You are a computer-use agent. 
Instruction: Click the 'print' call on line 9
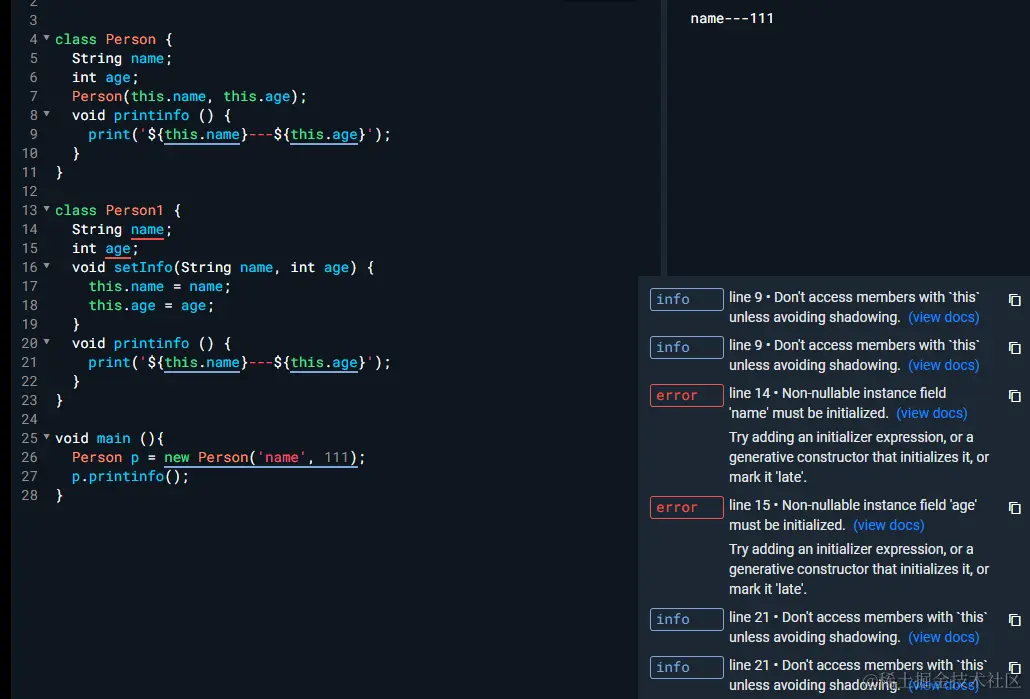click(x=109, y=135)
